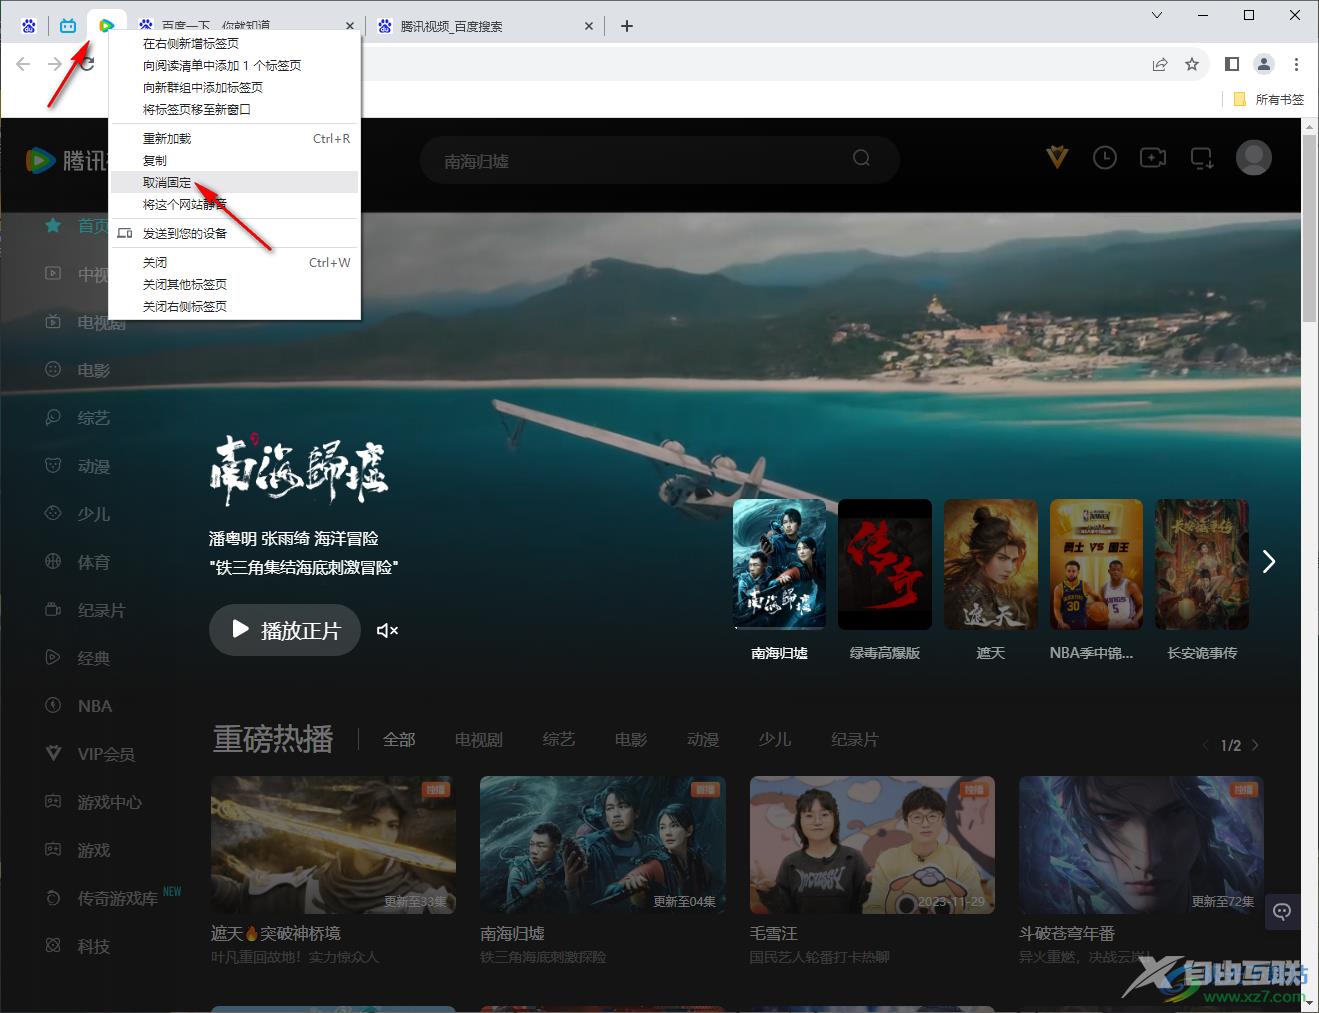Share this page from address bar
The image size is (1319, 1013).
point(1160,64)
